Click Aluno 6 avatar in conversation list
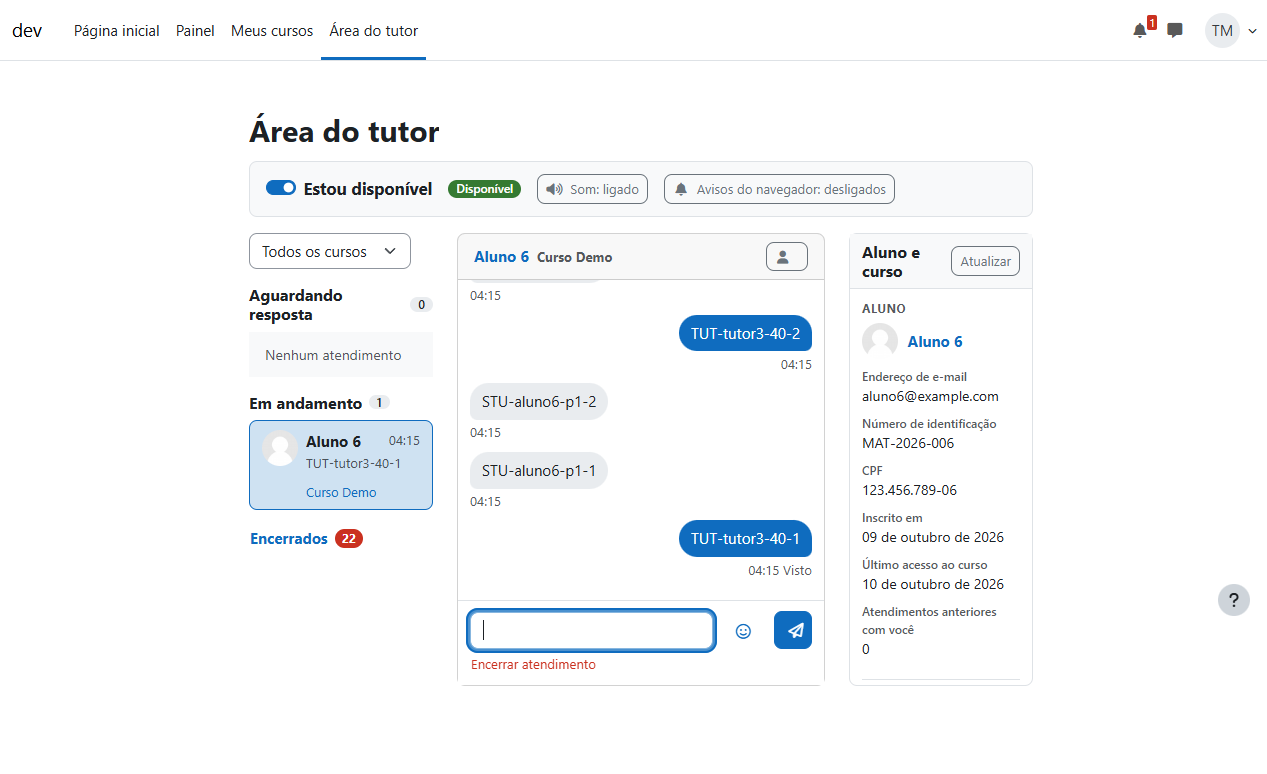The image size is (1267, 774). coord(280,448)
